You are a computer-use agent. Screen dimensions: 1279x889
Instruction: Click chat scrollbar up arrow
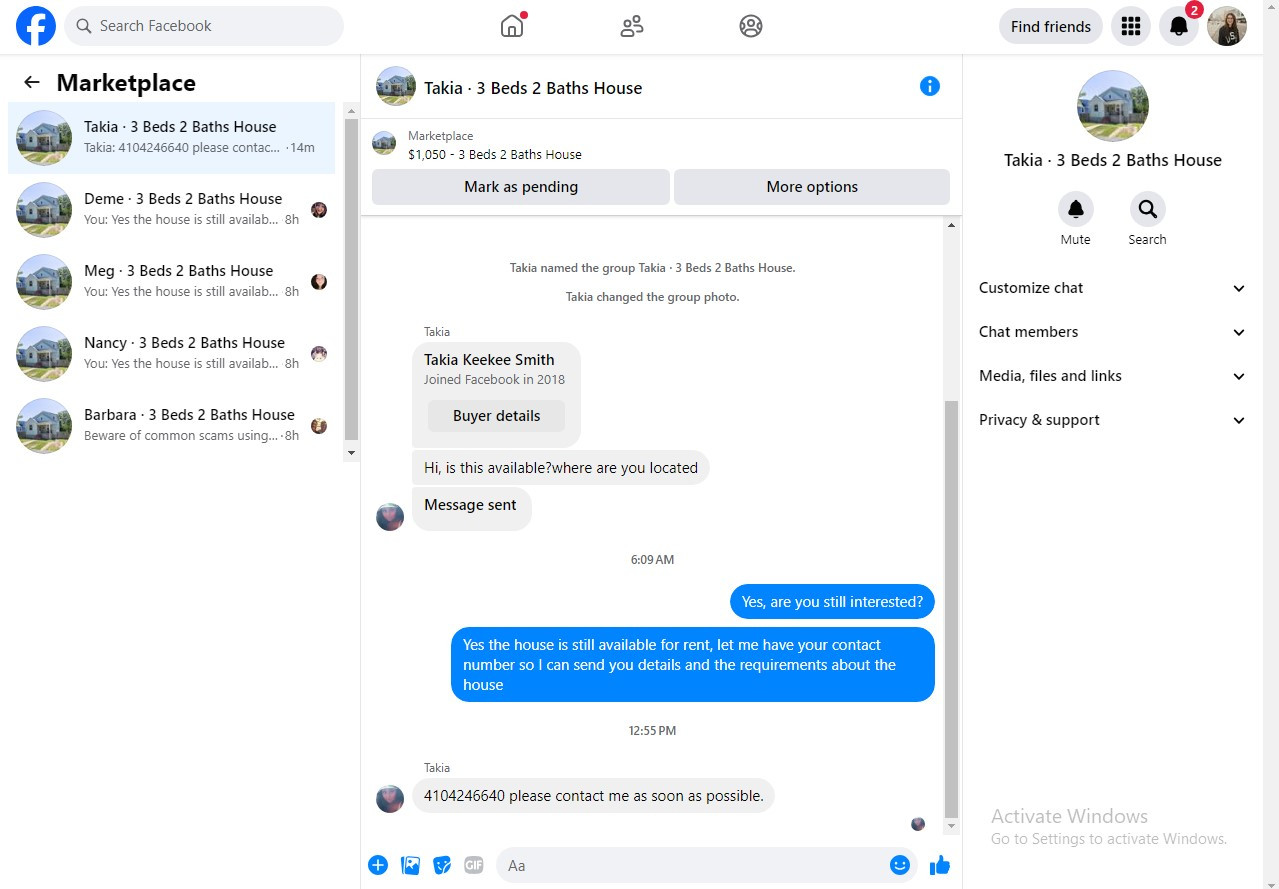coord(951,226)
